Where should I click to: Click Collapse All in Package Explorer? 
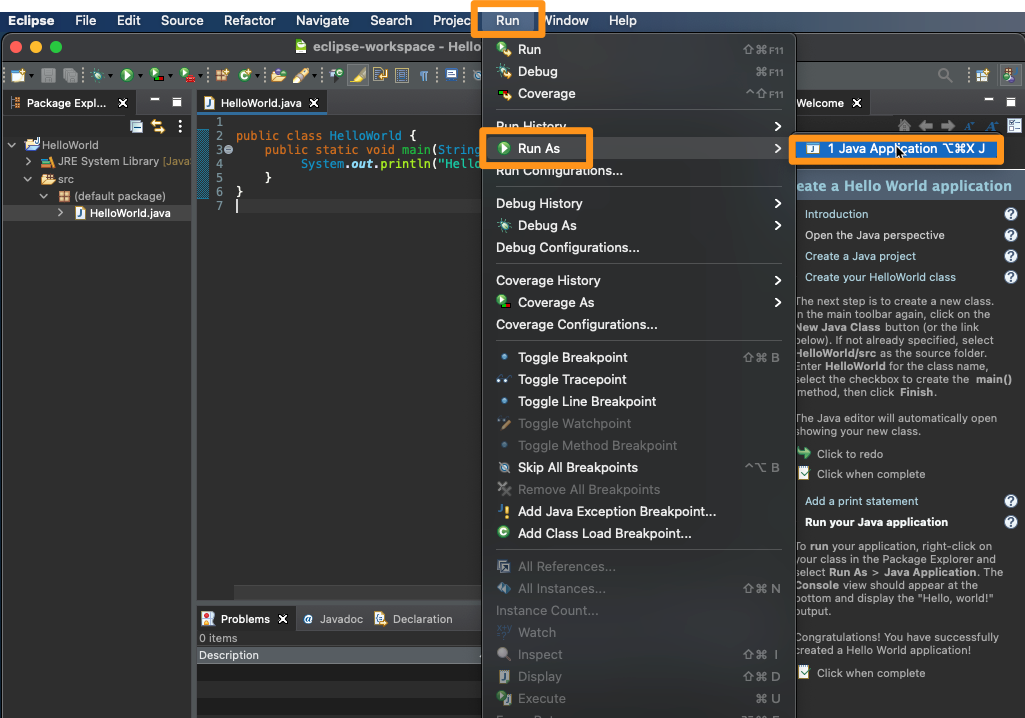pyautogui.click(x=136, y=126)
